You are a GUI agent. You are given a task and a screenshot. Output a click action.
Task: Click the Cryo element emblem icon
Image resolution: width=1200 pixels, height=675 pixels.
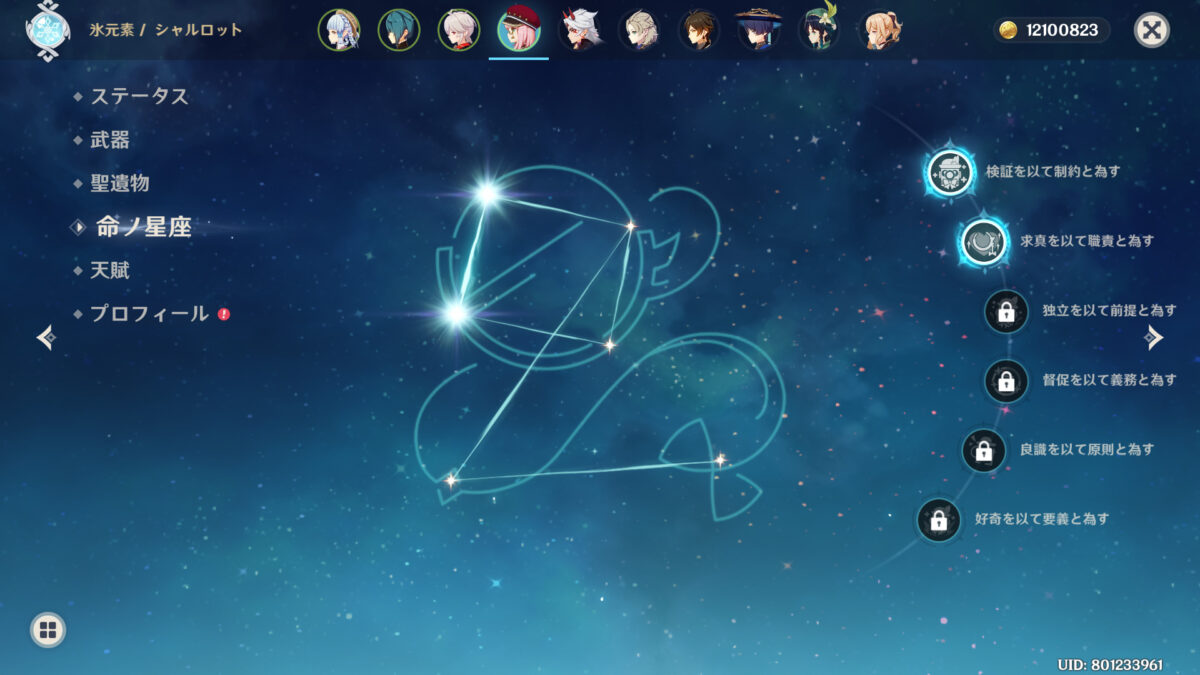tap(48, 30)
